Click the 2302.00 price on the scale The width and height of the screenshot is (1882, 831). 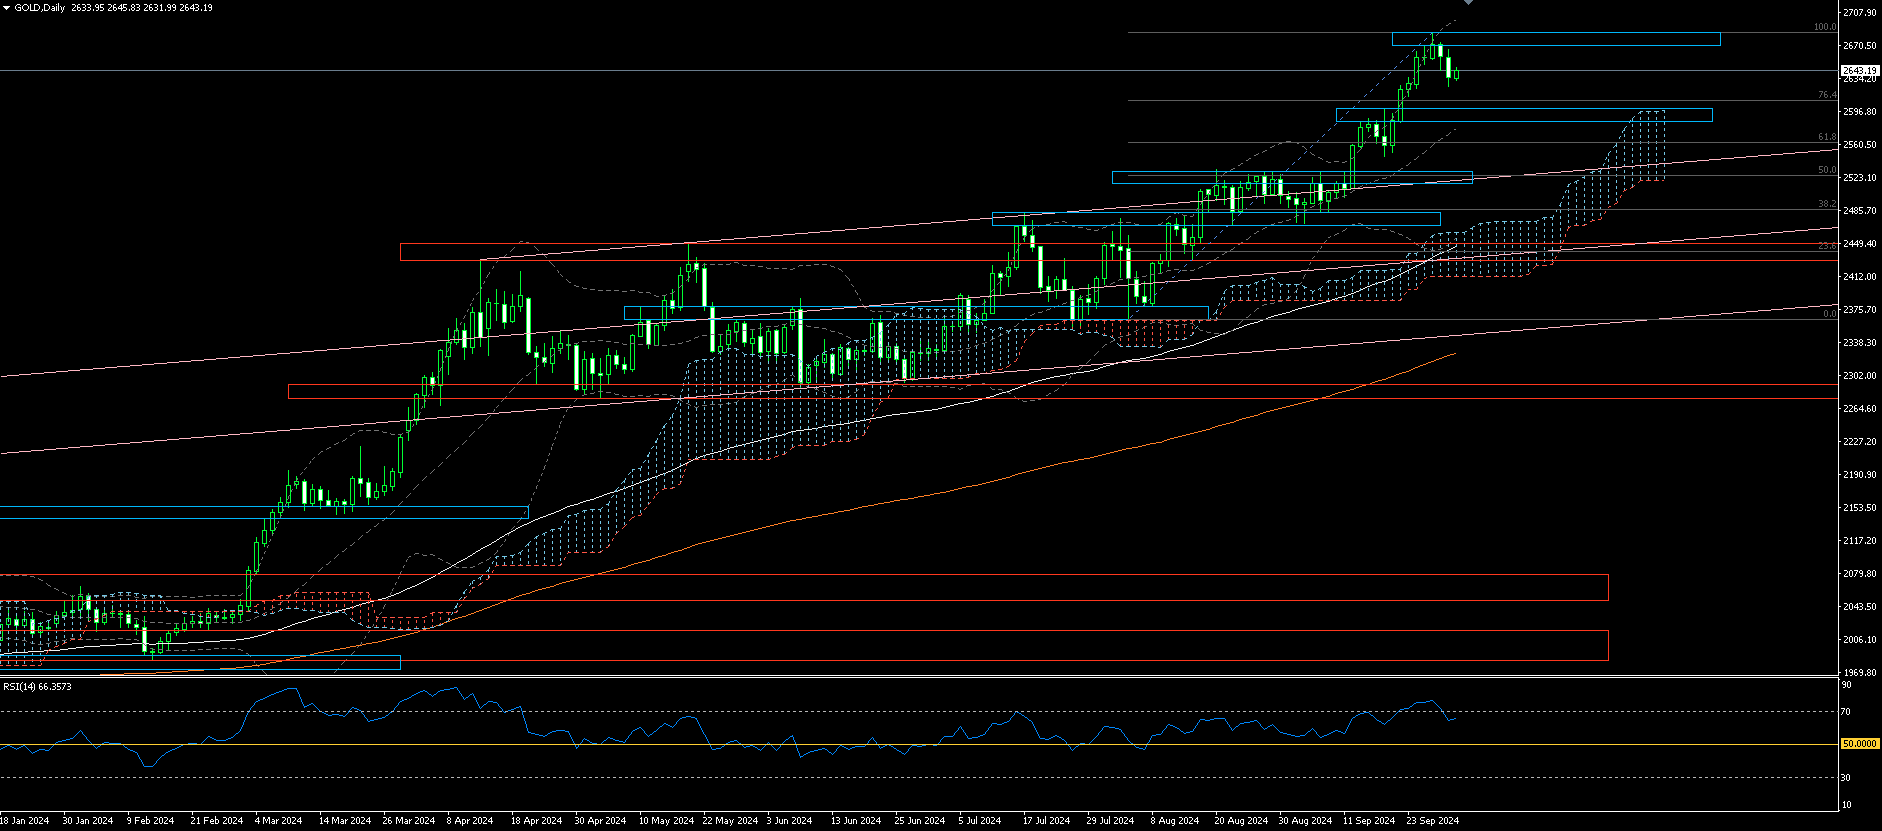coord(1859,376)
